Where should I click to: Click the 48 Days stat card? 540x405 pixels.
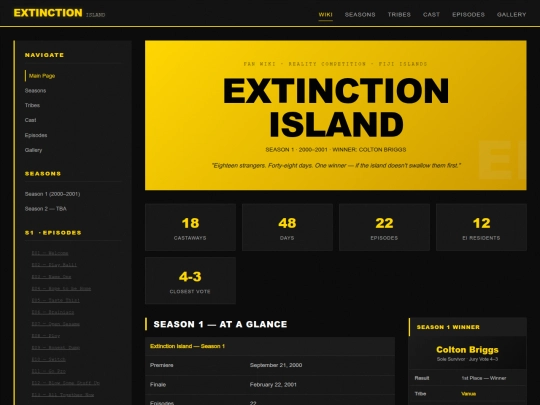287,227
